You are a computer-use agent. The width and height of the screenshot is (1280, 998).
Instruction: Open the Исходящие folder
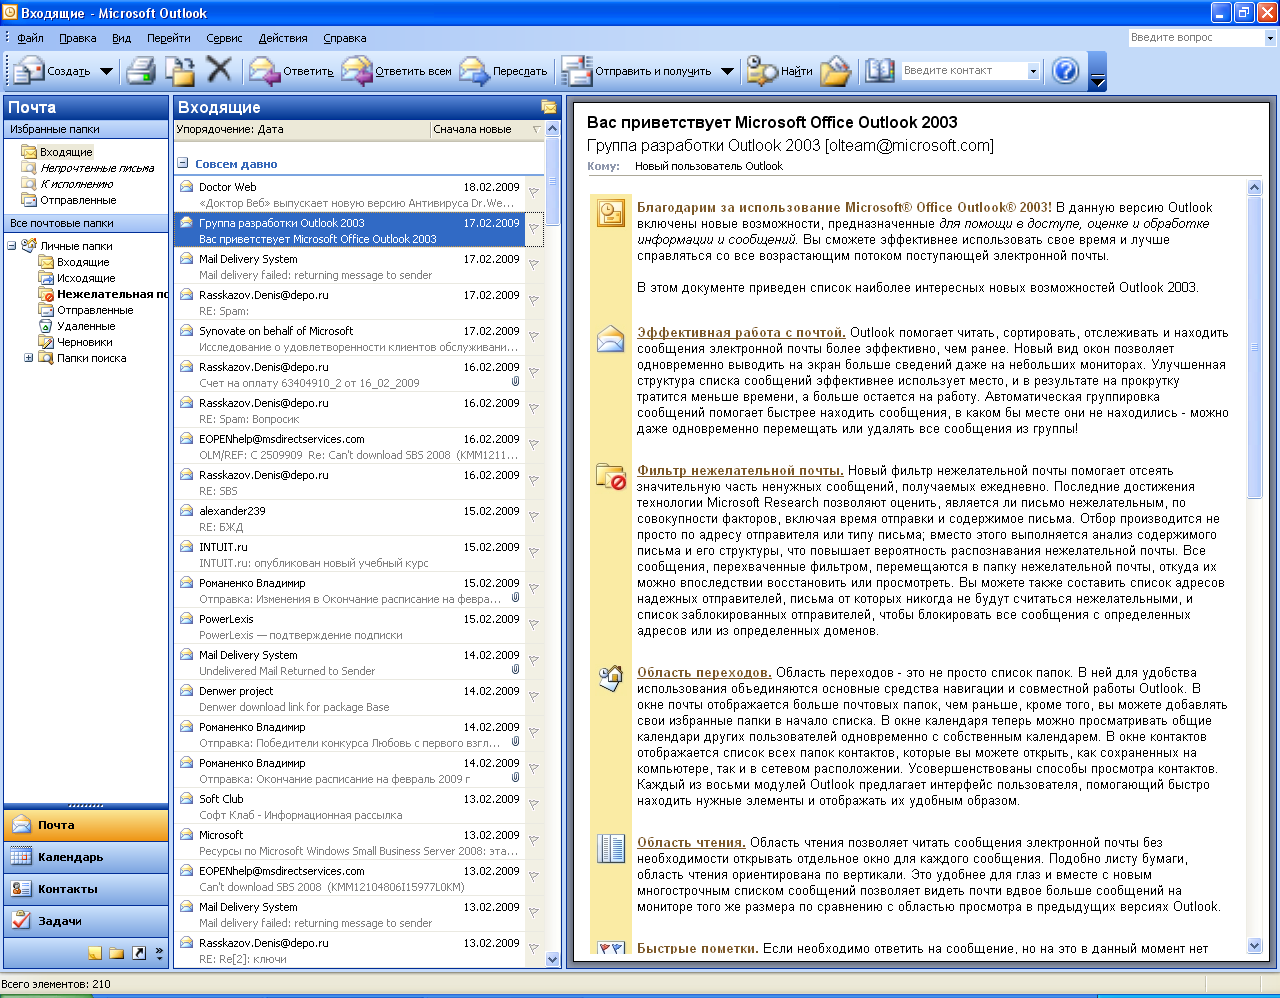click(85, 278)
